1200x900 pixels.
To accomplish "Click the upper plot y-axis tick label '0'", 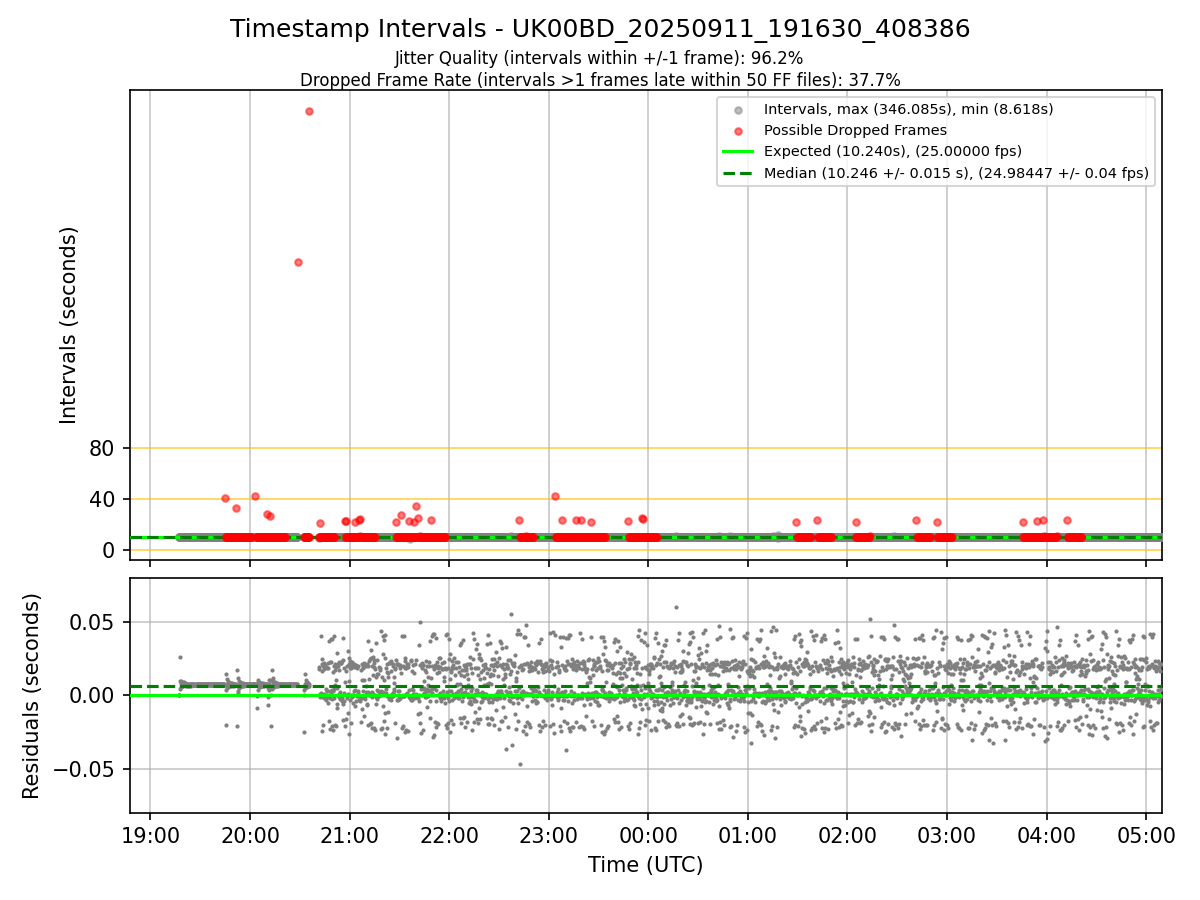I will click(x=109, y=550).
